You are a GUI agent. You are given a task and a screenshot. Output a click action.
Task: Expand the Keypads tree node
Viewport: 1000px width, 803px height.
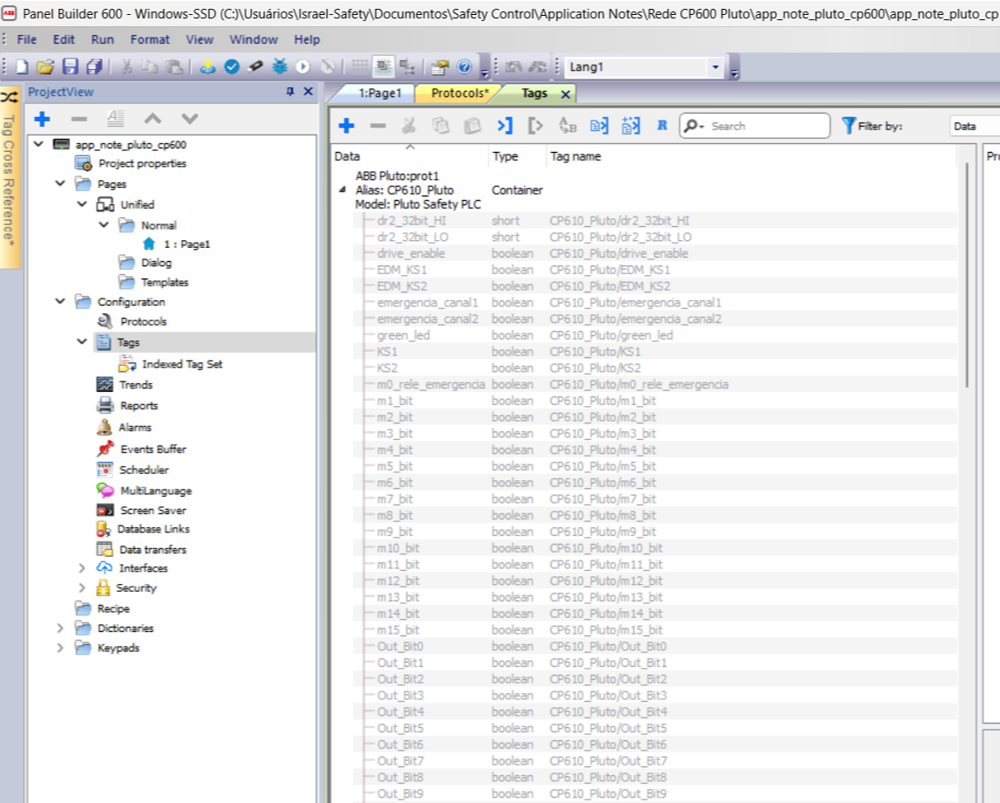tap(60, 647)
